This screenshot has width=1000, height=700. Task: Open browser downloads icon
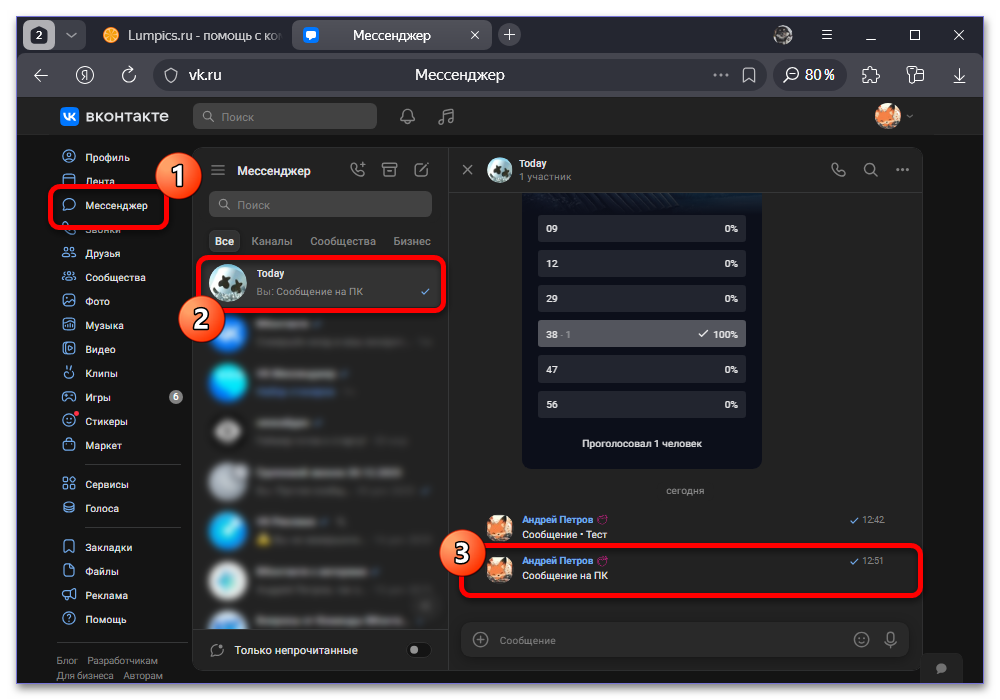(959, 75)
